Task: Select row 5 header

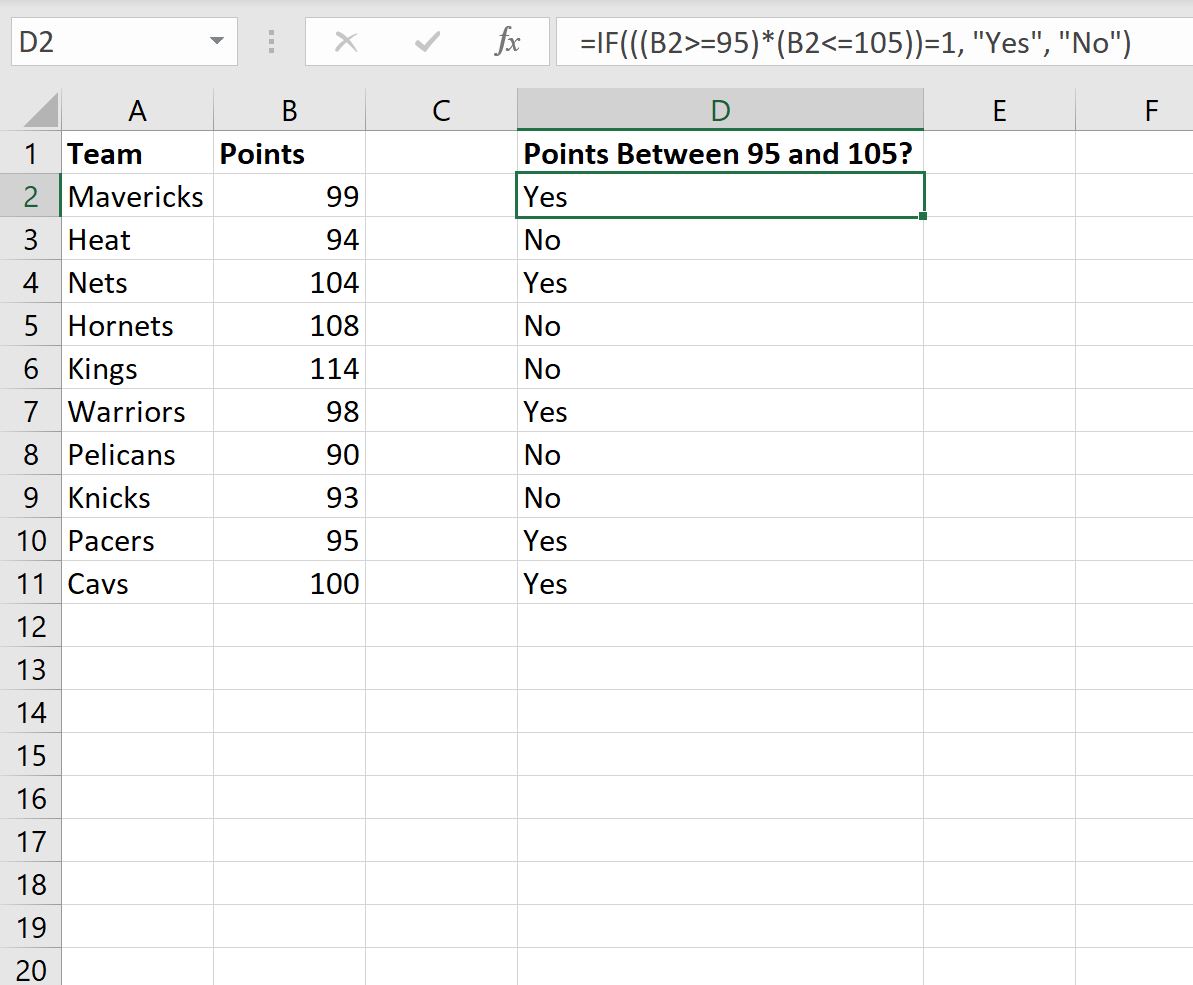Action: coord(30,326)
